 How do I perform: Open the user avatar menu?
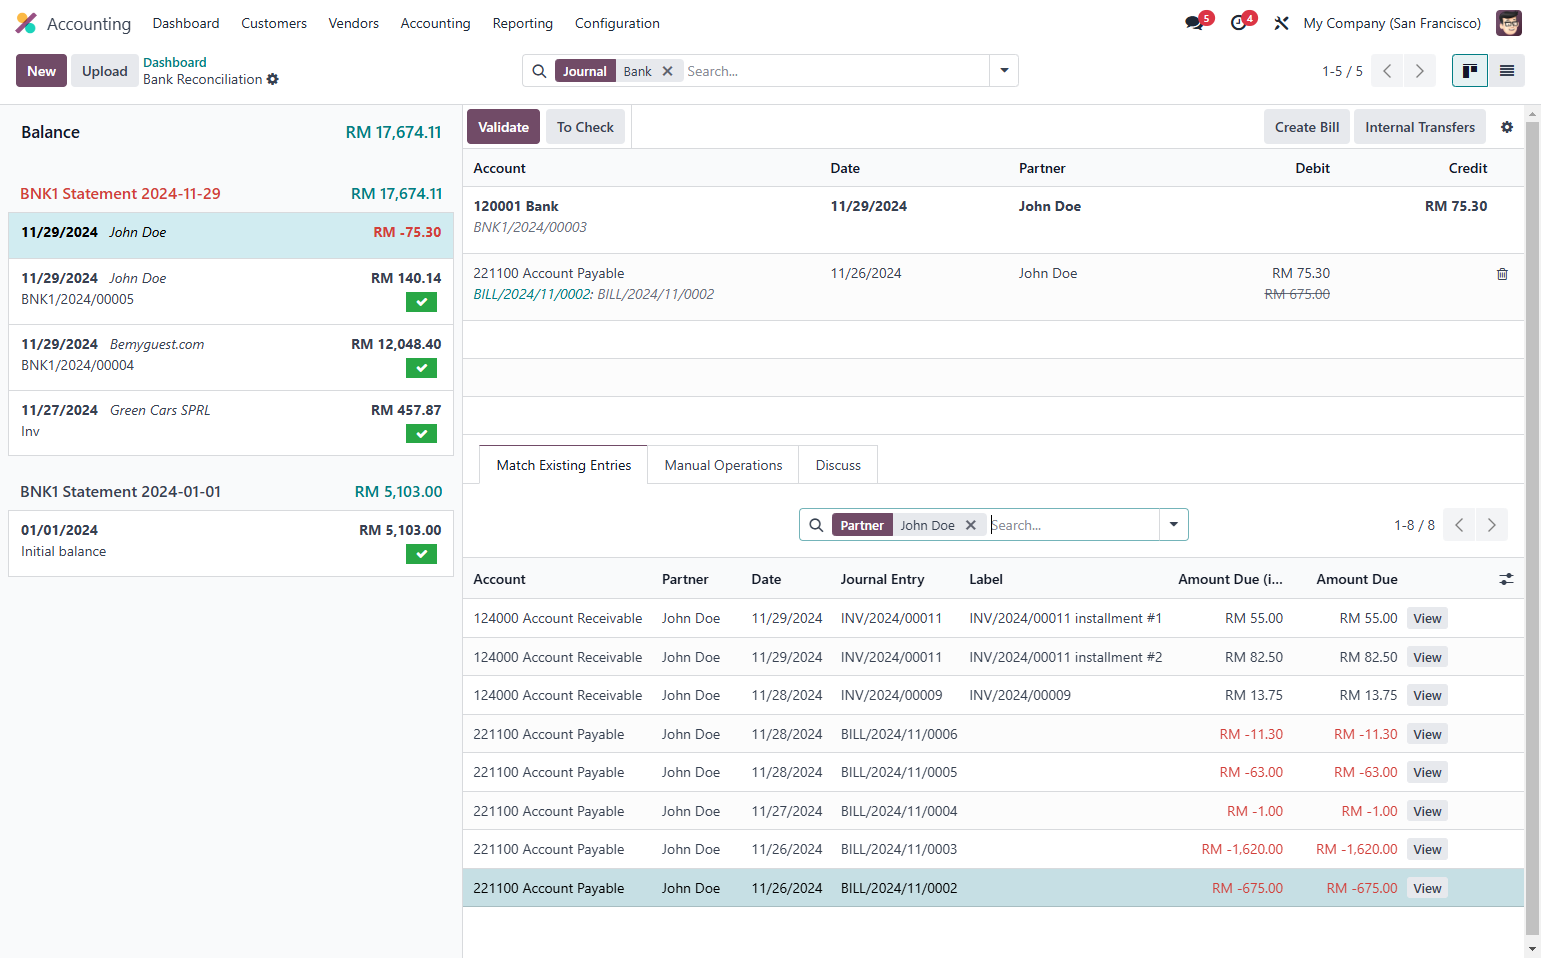coord(1509,23)
